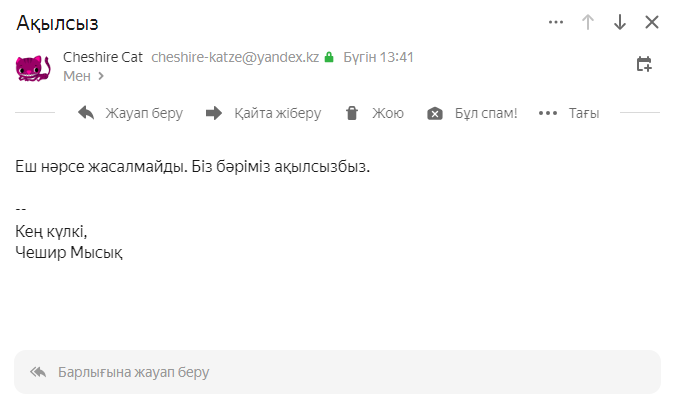This screenshot has height=411, width=676.
Task: Click sender email cheshire-katze@yandex.kz
Action: coord(235,57)
